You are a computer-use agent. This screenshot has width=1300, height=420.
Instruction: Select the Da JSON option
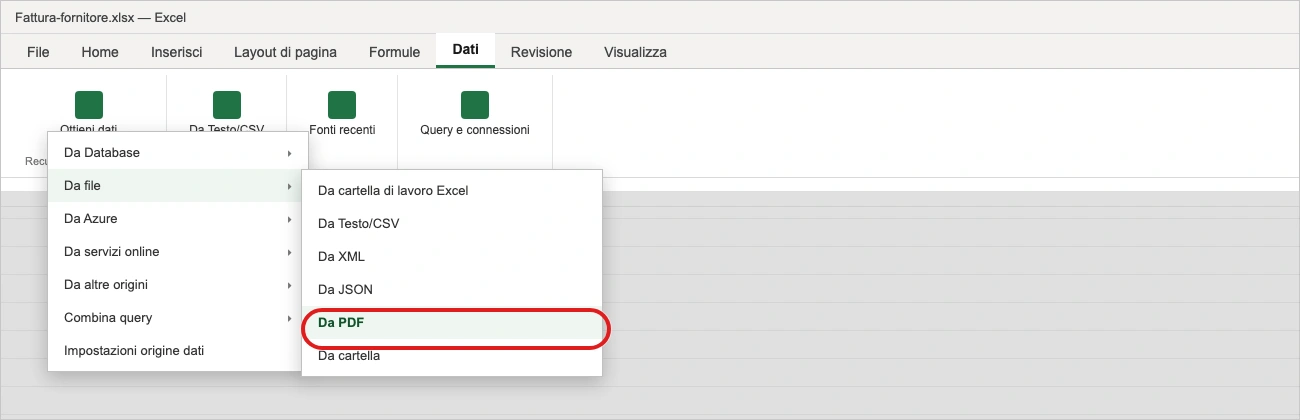click(x=452, y=289)
